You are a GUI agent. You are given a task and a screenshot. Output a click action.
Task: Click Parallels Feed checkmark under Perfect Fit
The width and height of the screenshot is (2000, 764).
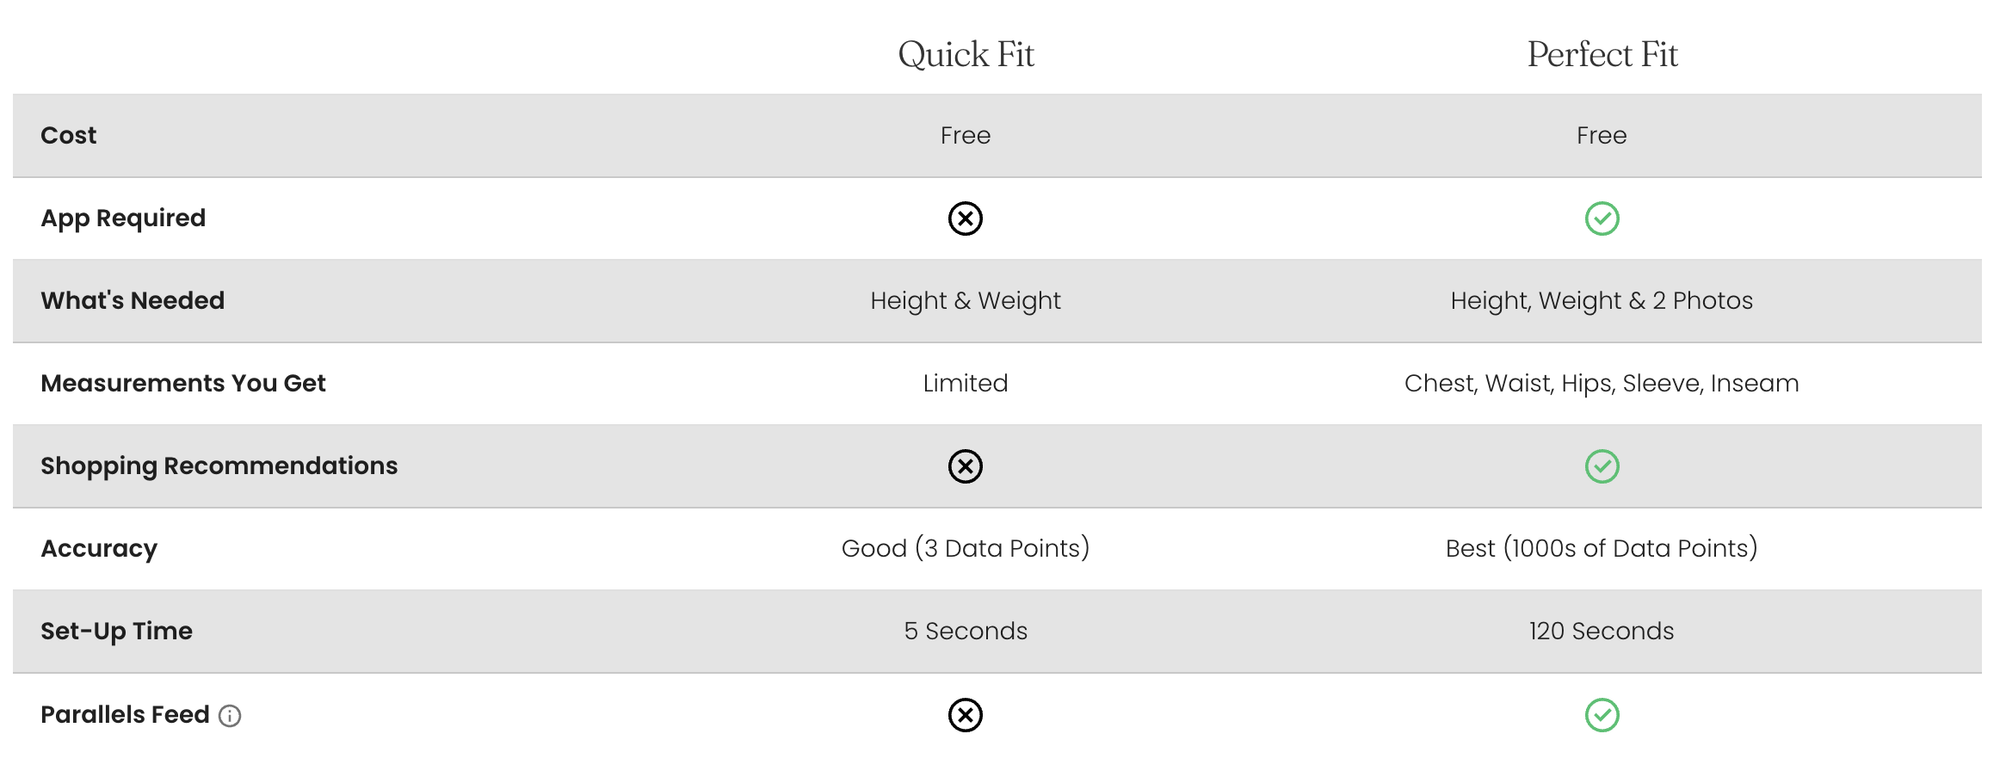point(1601,715)
